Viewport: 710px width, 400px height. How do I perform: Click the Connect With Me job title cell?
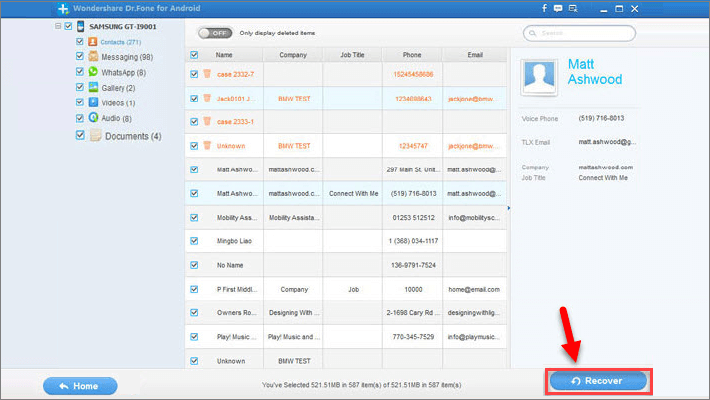click(353, 193)
